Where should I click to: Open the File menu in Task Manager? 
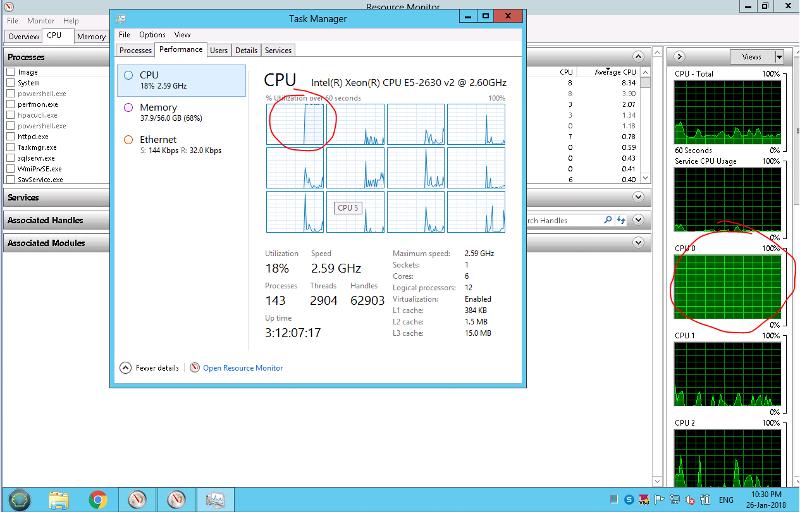[124, 35]
